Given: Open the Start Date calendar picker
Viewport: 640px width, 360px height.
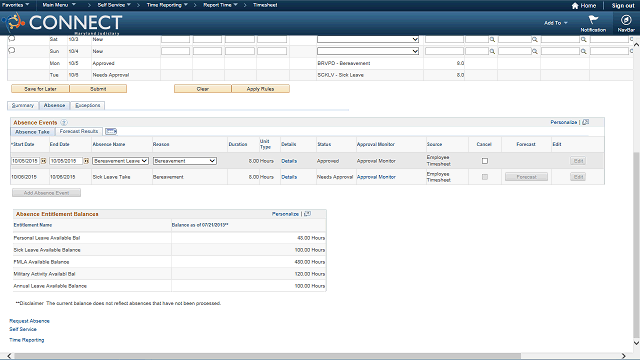Looking at the screenshot, I should 43,161.
